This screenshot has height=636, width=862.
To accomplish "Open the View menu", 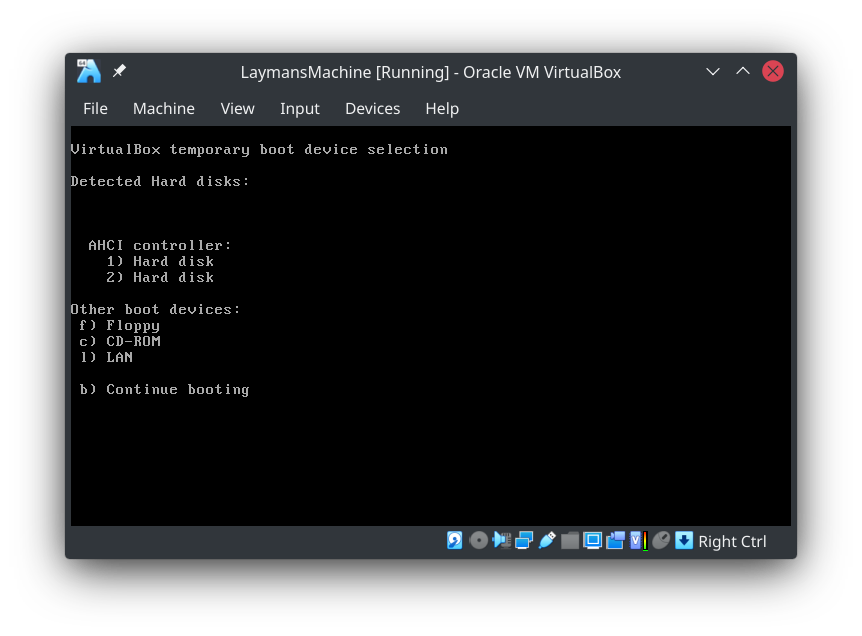I will click(237, 109).
